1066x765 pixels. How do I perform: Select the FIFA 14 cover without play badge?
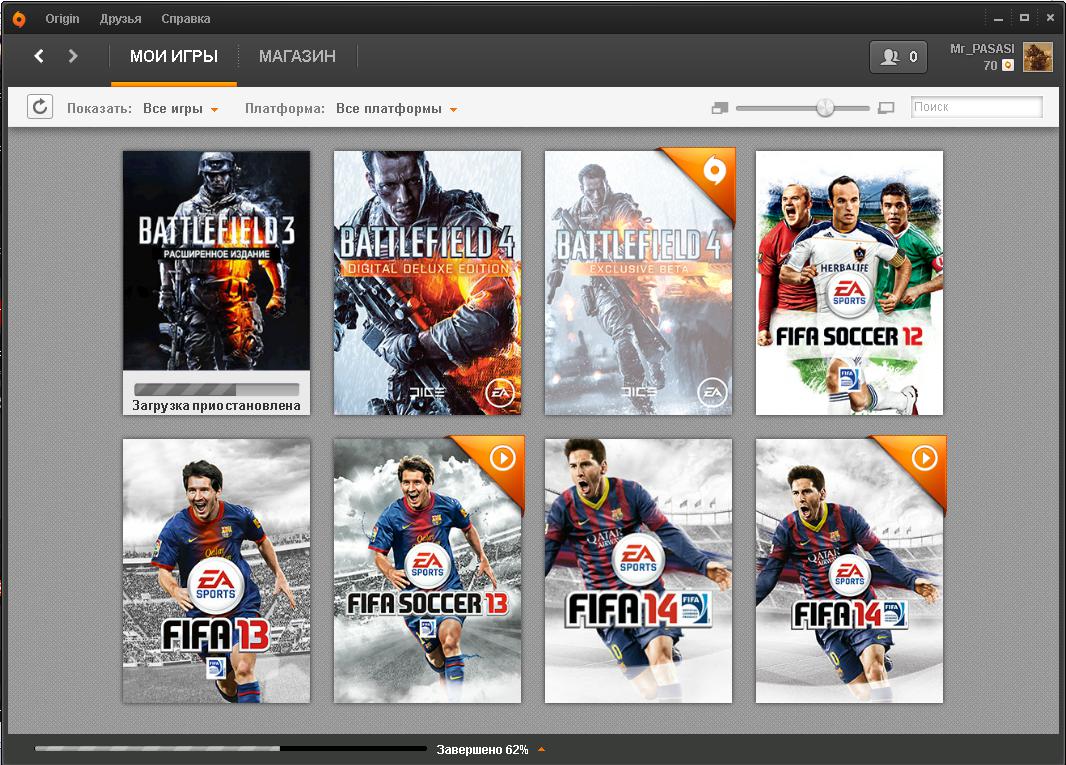[x=638, y=571]
